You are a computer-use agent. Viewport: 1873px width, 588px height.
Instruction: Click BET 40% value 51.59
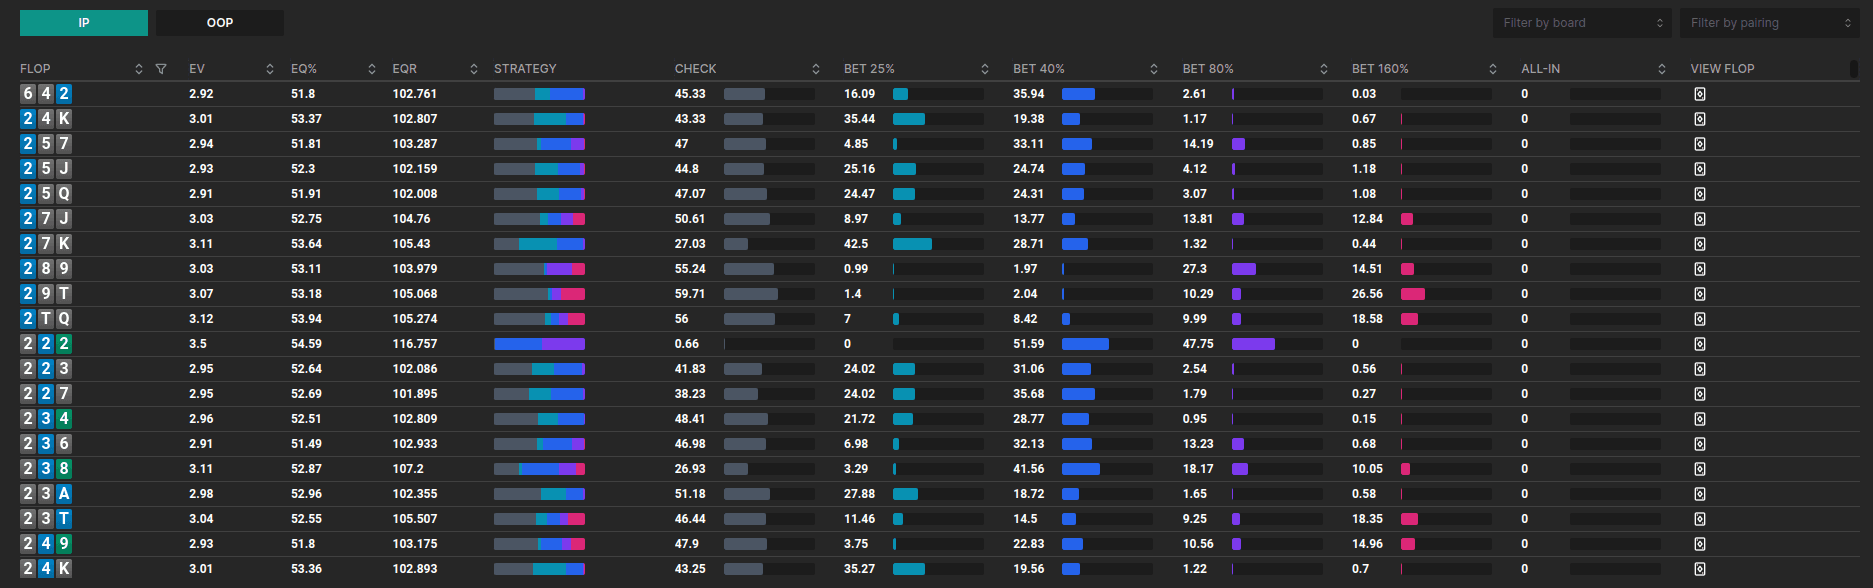(x=1028, y=344)
